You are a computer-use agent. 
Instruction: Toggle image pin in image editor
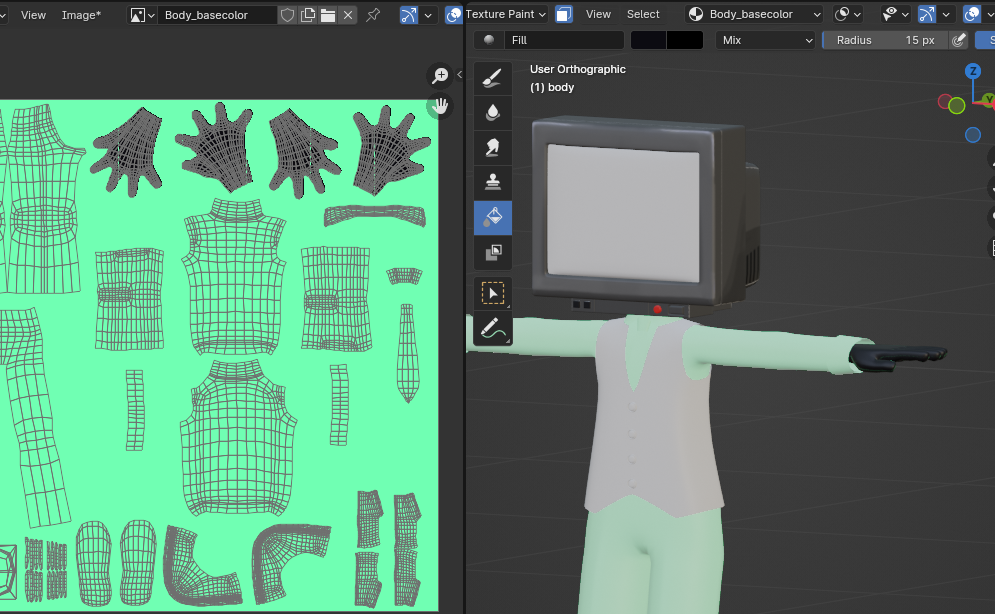pos(373,15)
